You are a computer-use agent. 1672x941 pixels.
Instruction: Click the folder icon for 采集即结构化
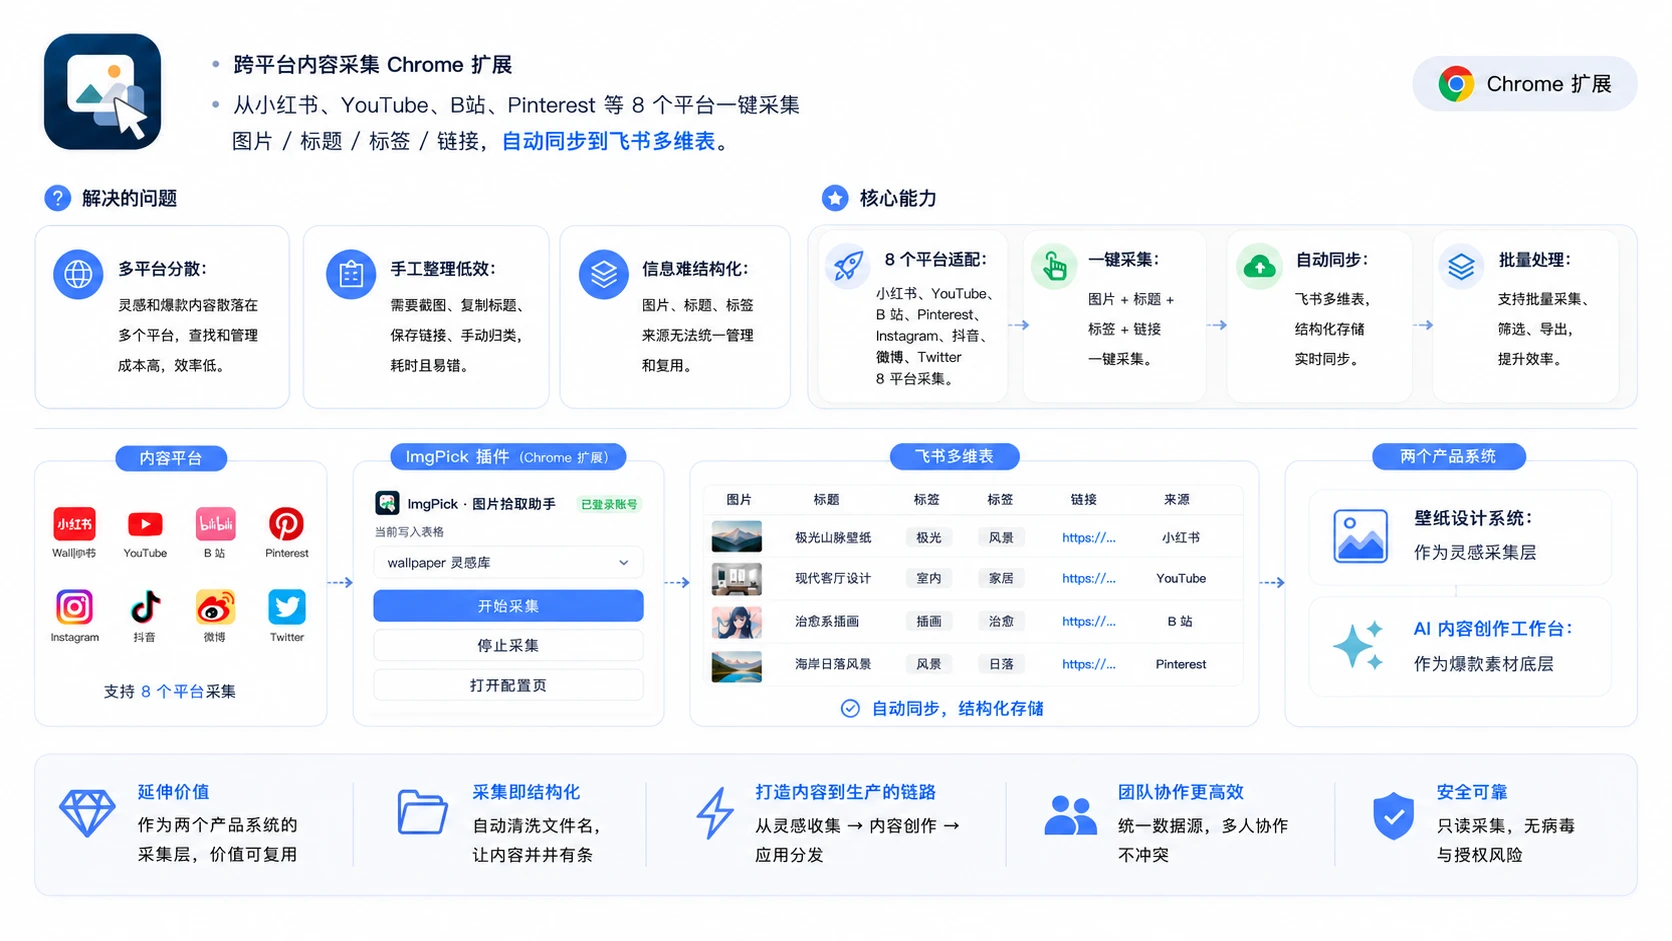click(x=422, y=812)
